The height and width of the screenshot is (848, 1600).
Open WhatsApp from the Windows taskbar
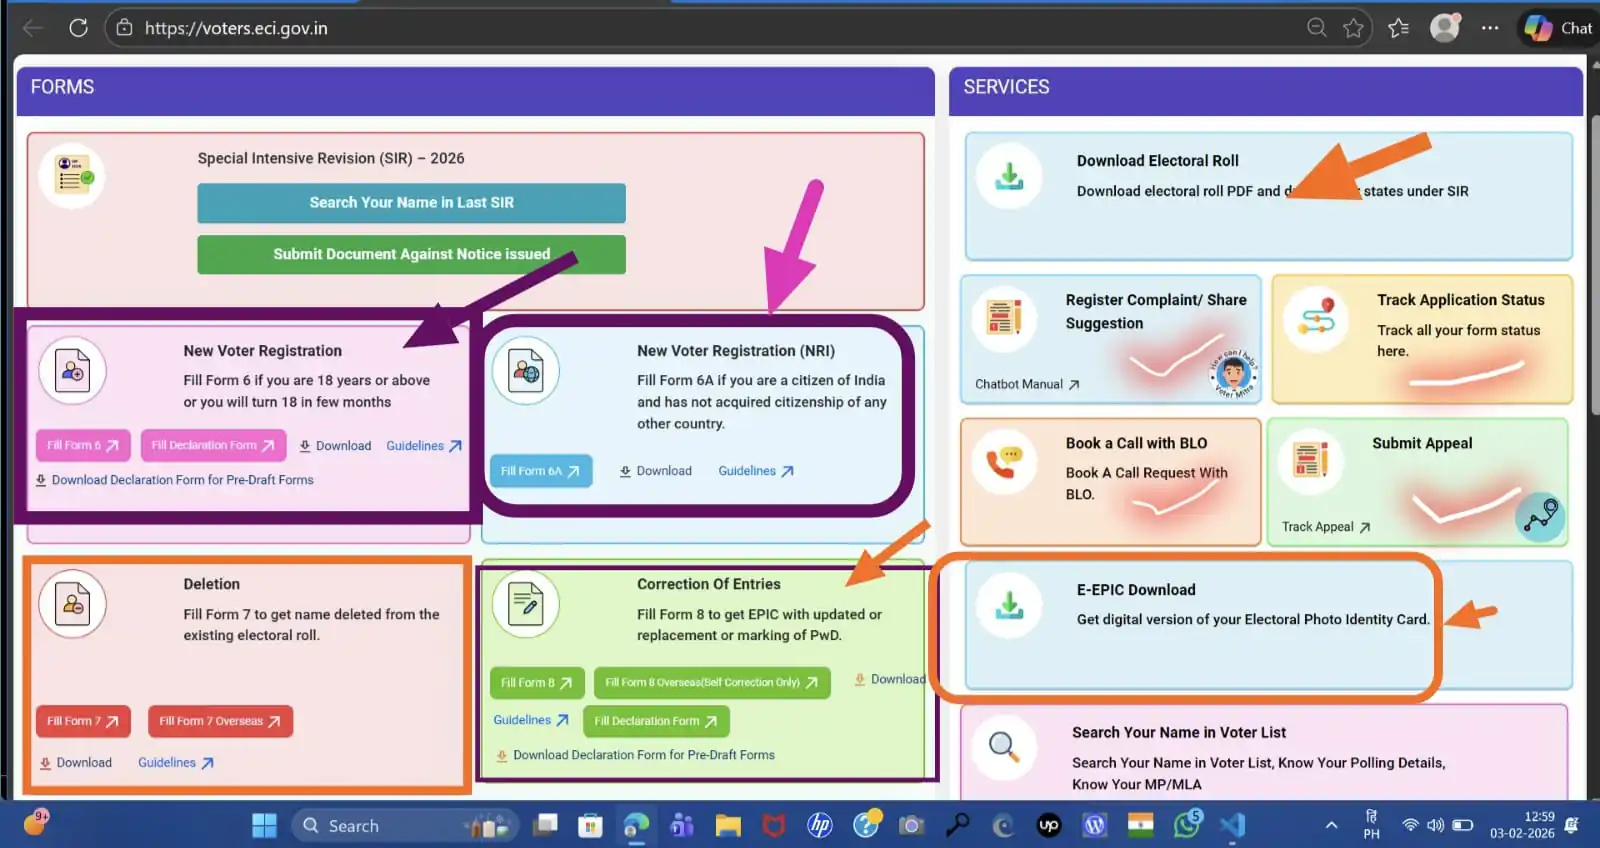pos(1187,825)
